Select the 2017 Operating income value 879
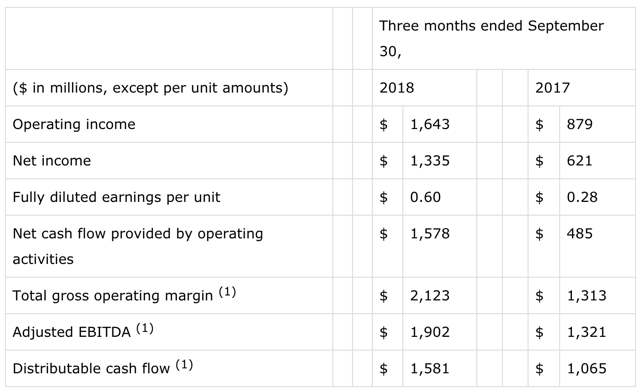 580,124
